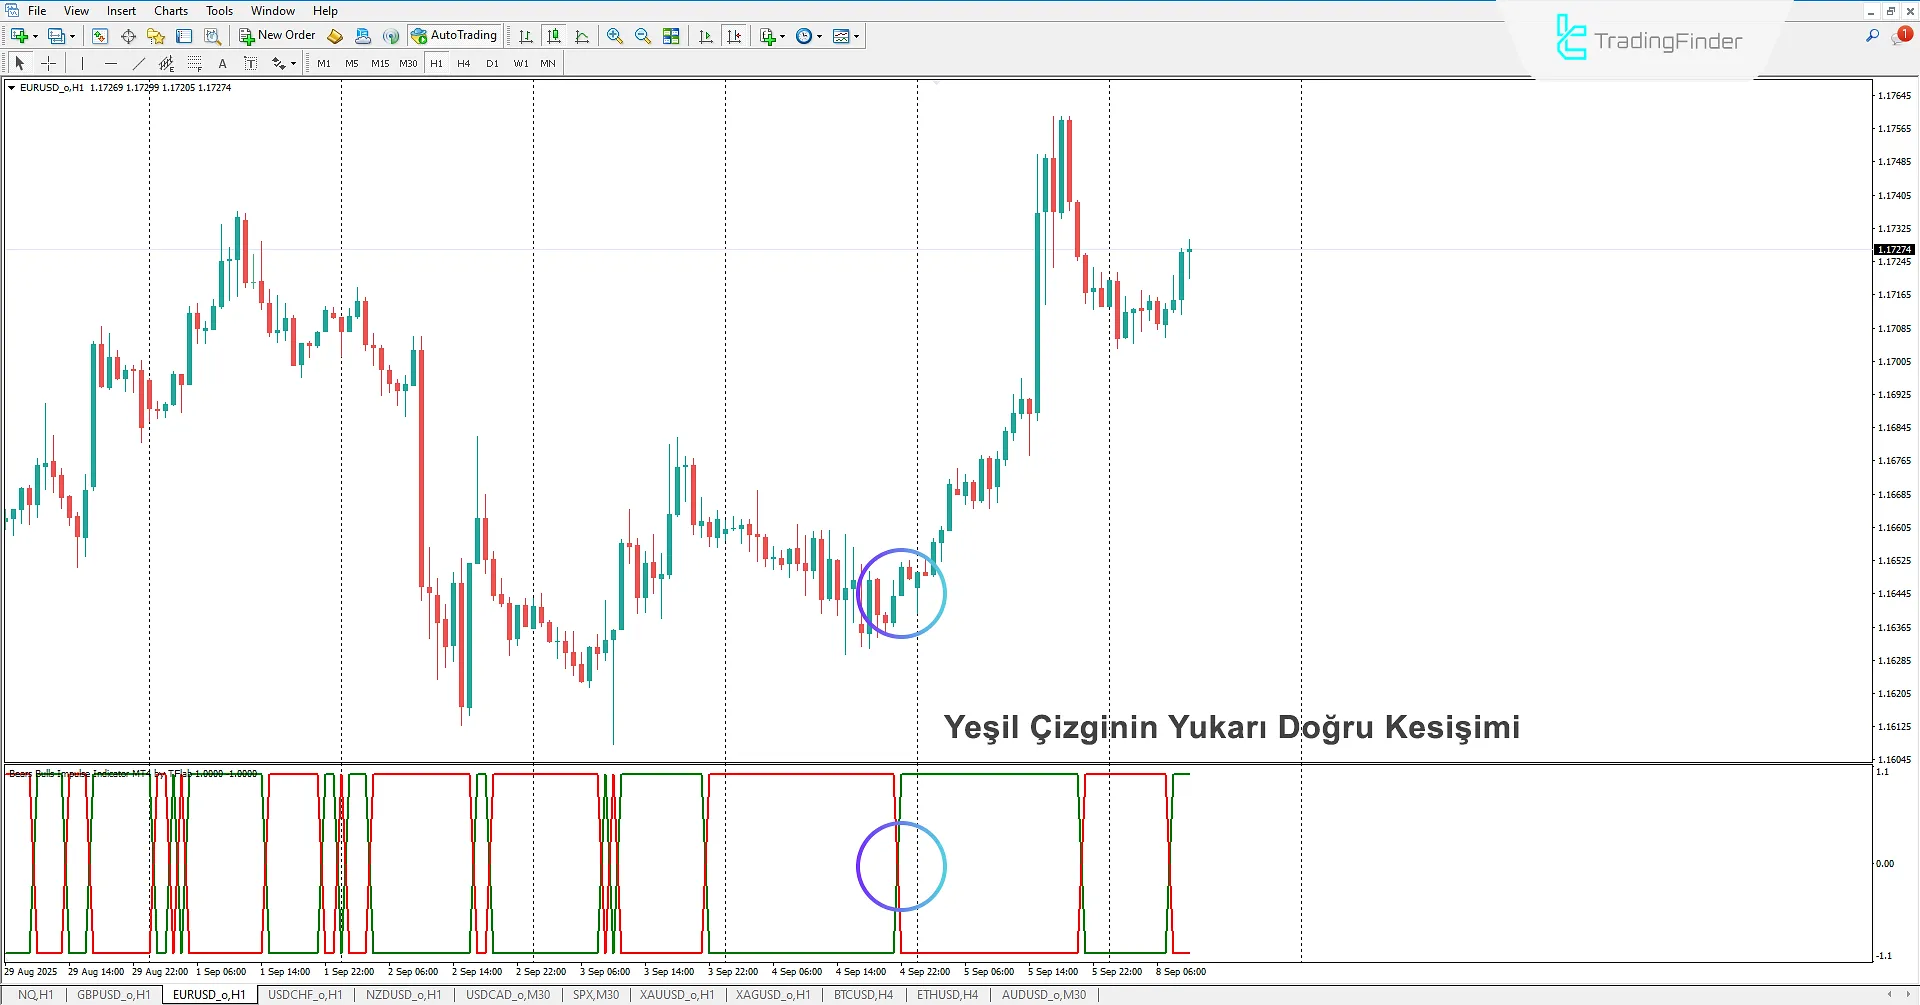
Task: Toggle chart auto scroll
Action: click(x=705, y=36)
